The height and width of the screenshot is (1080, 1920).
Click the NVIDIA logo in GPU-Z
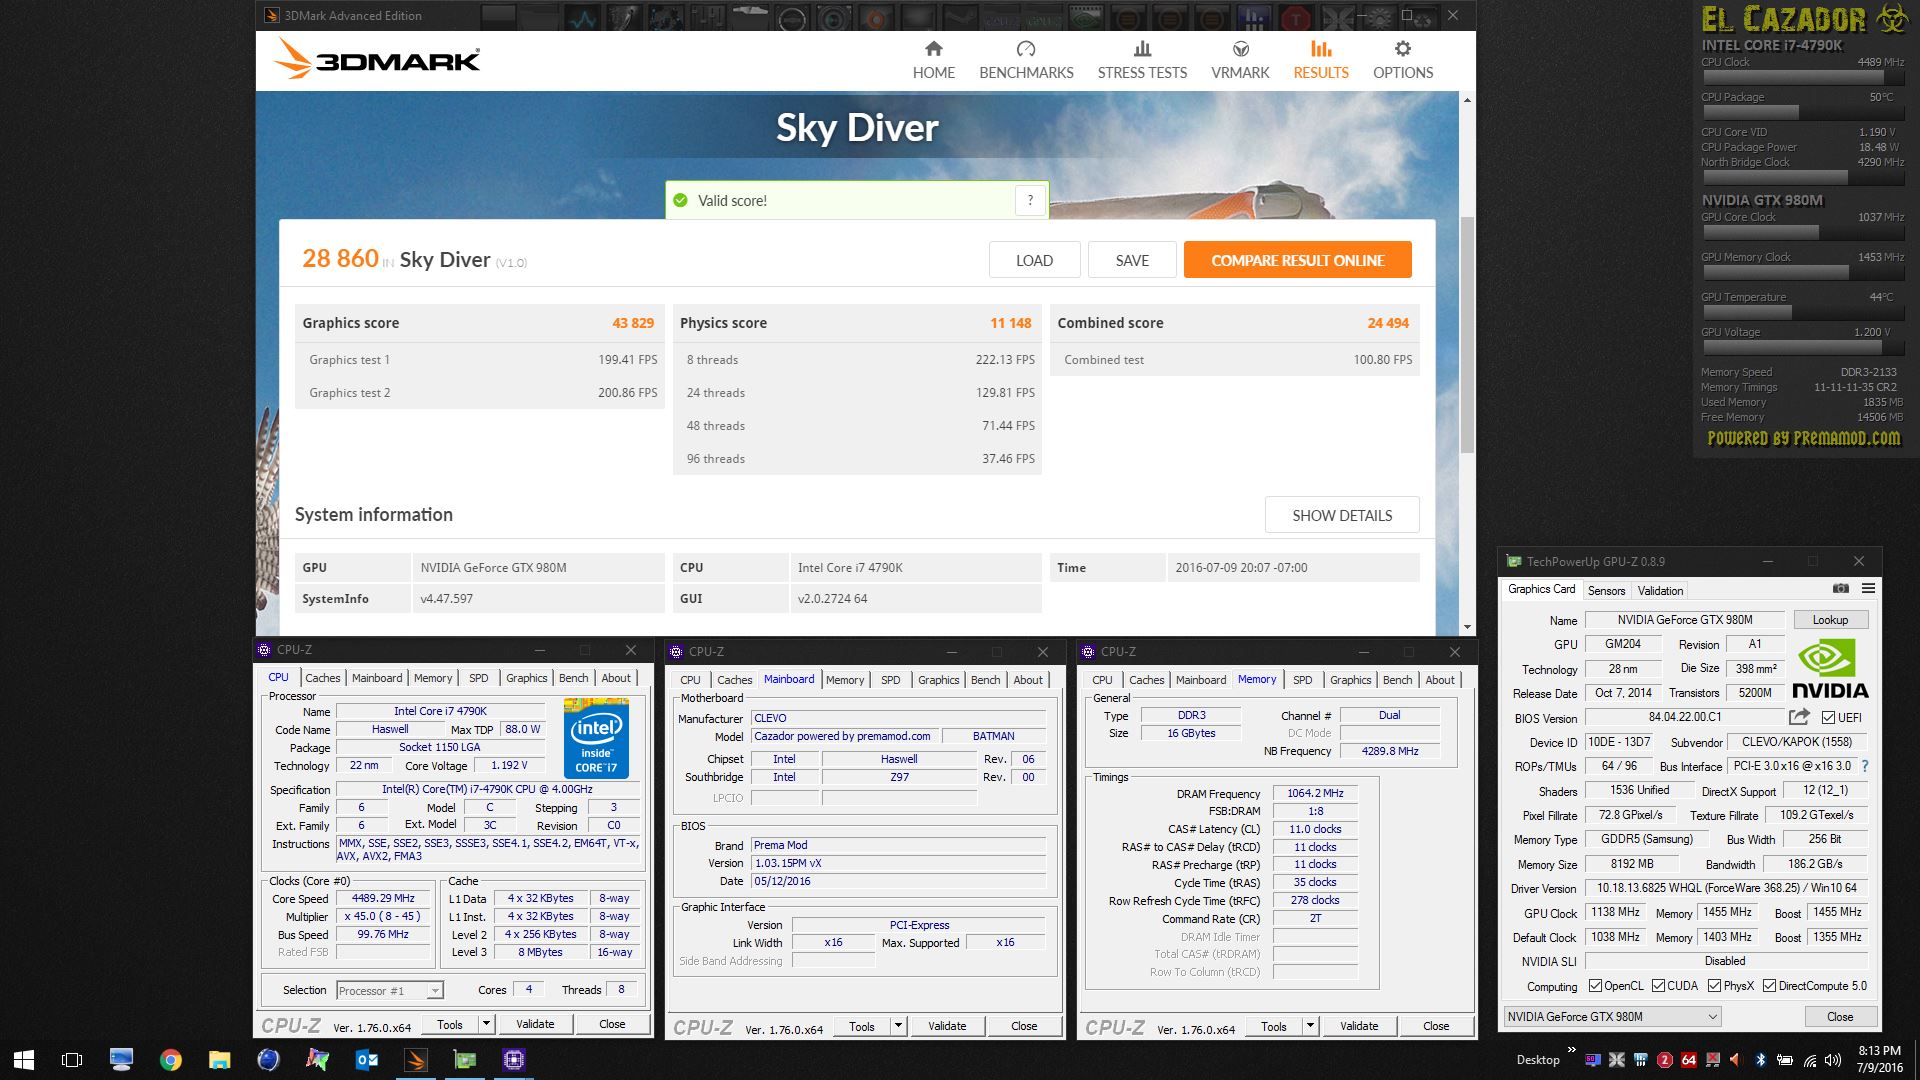pyautogui.click(x=1829, y=670)
